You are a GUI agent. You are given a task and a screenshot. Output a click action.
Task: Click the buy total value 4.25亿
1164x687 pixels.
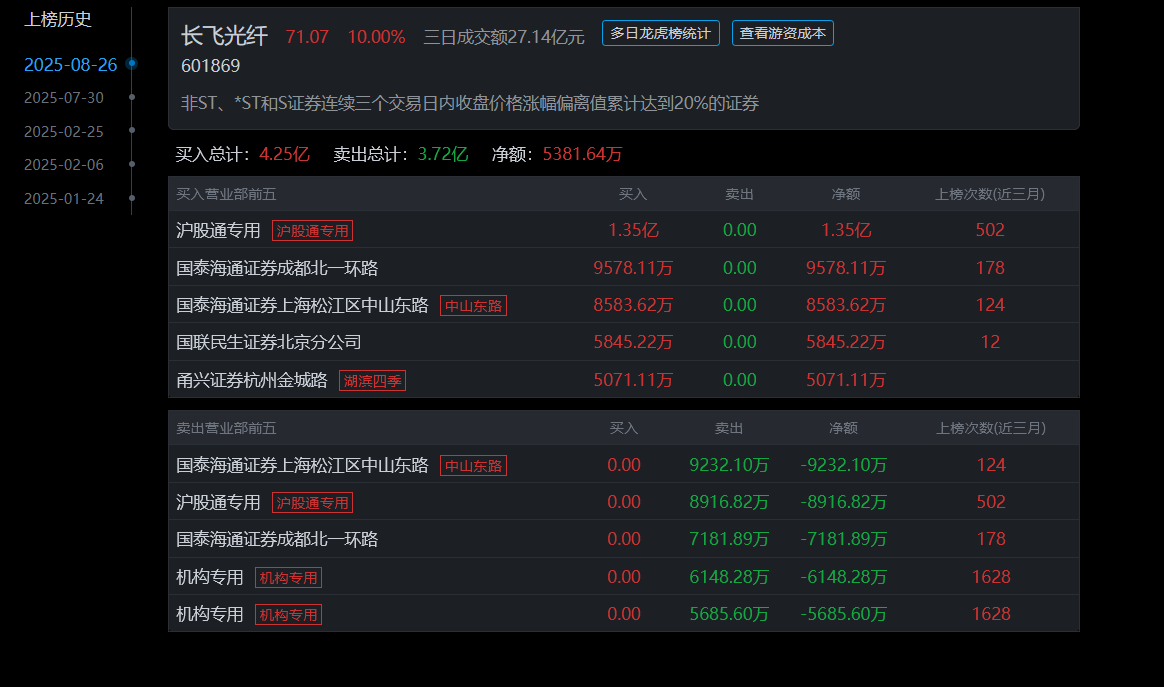[284, 154]
